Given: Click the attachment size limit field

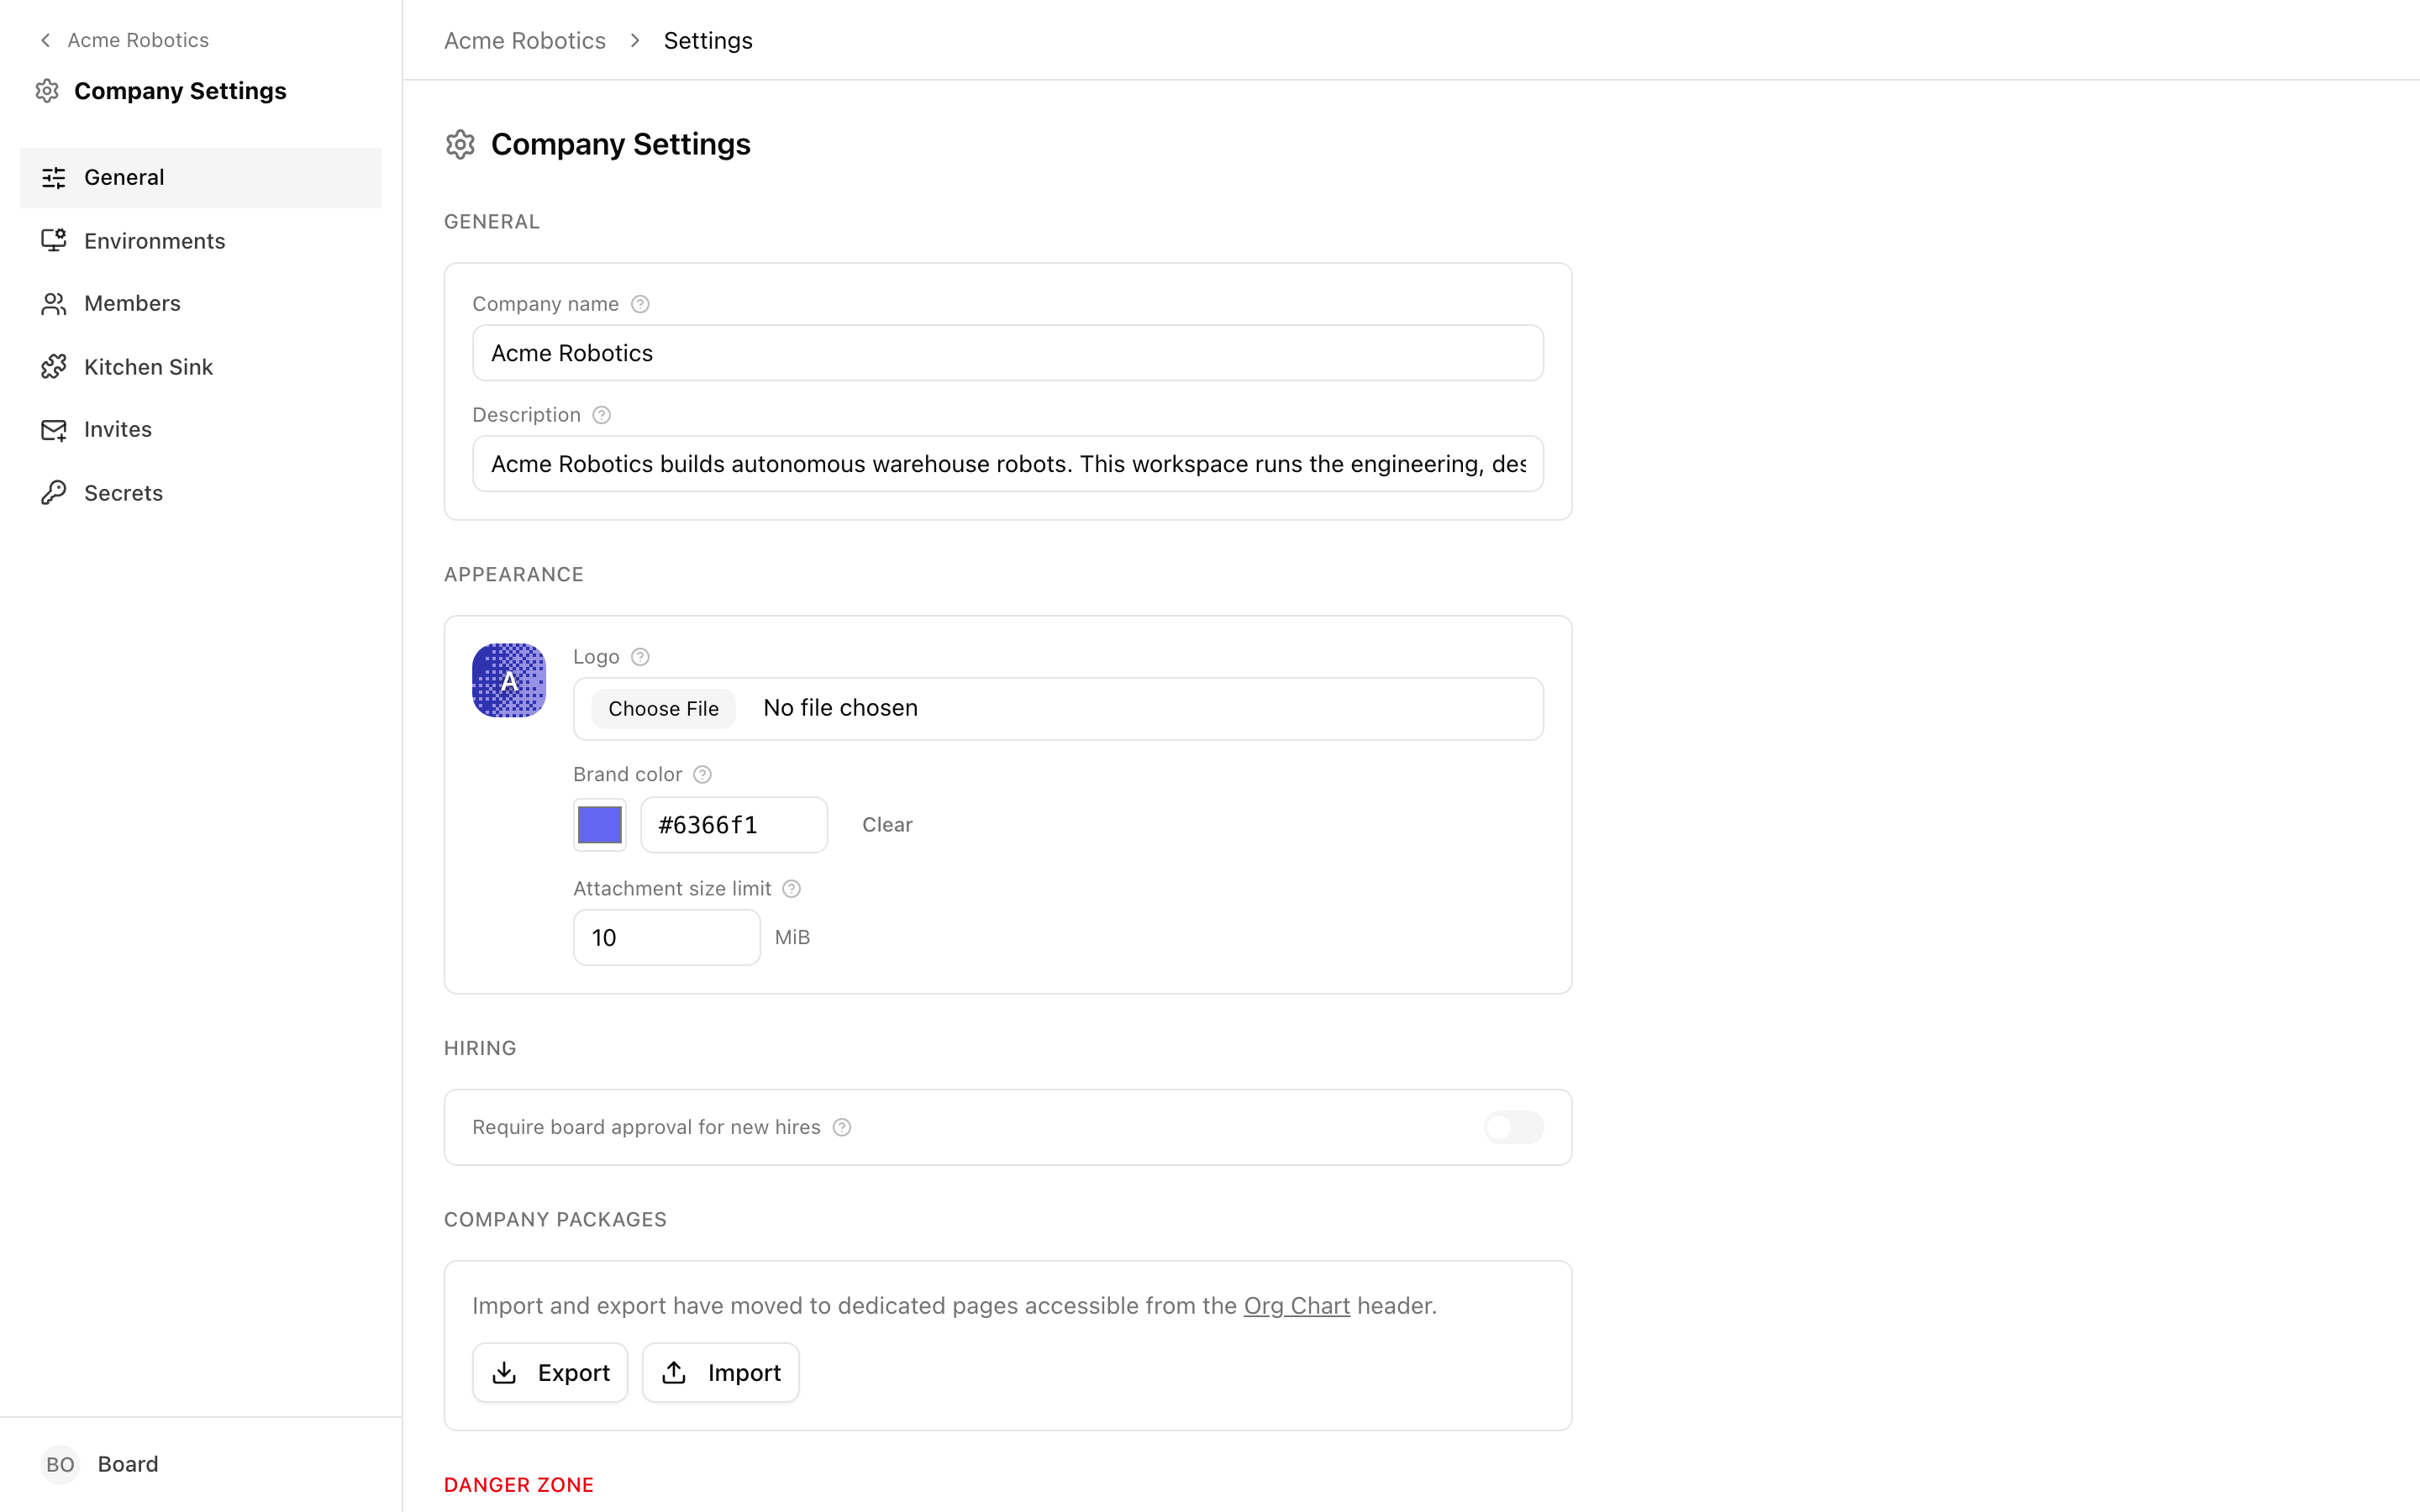Looking at the screenshot, I should [667, 938].
